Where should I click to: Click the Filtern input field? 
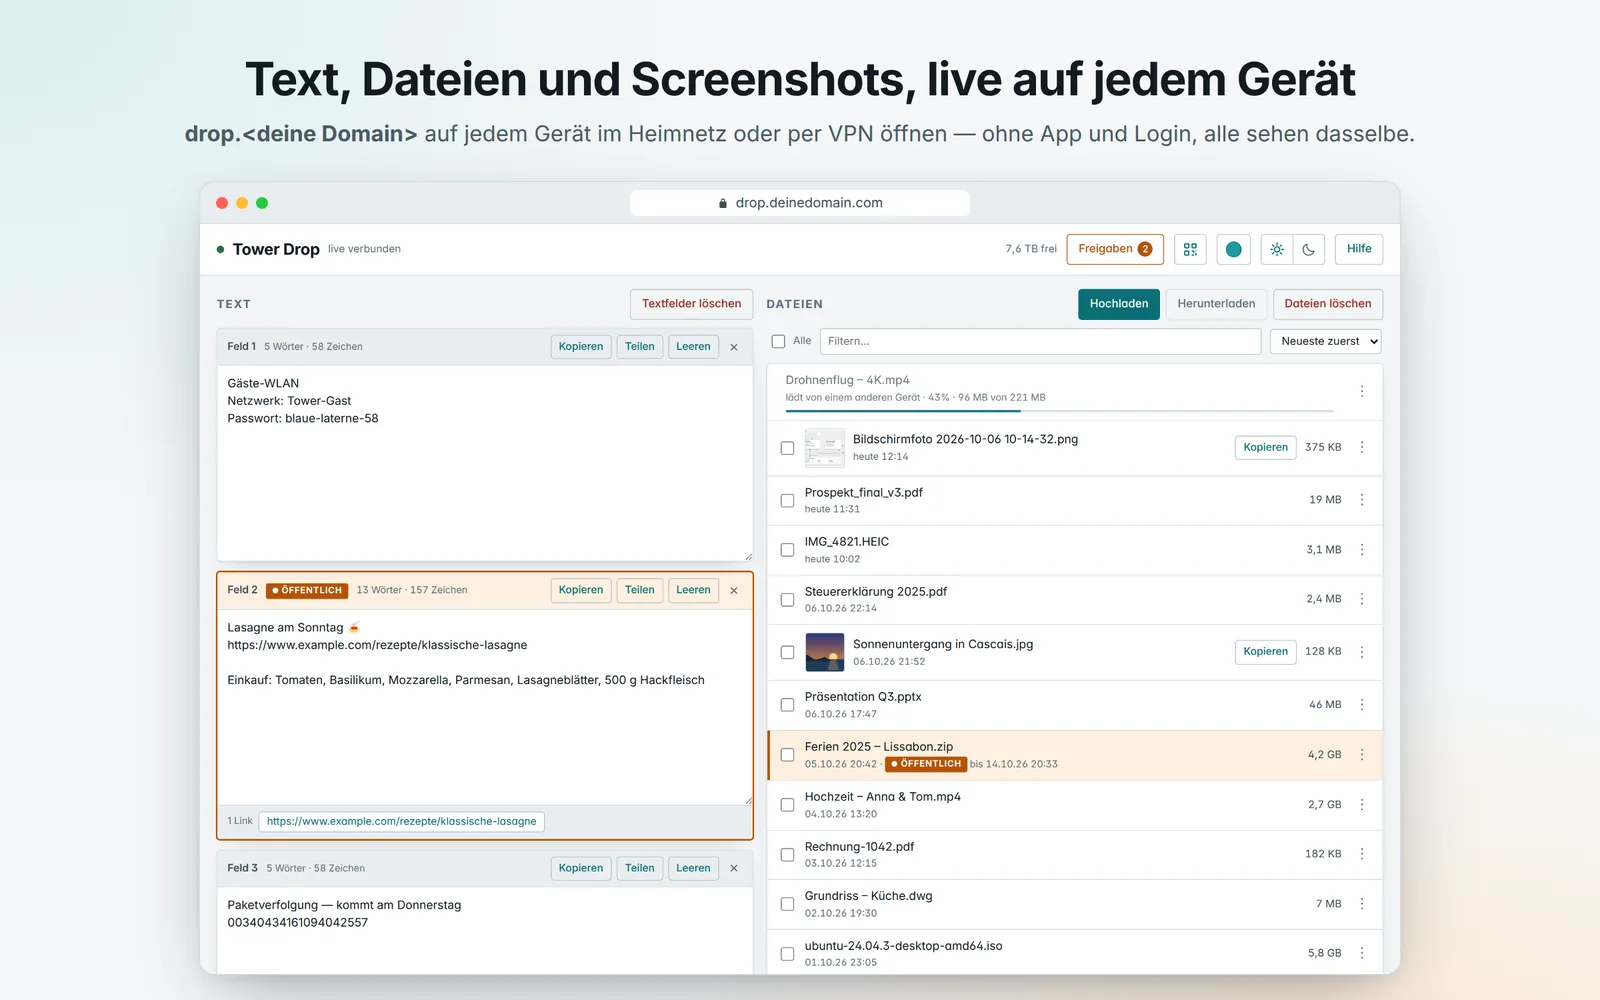click(x=1040, y=341)
